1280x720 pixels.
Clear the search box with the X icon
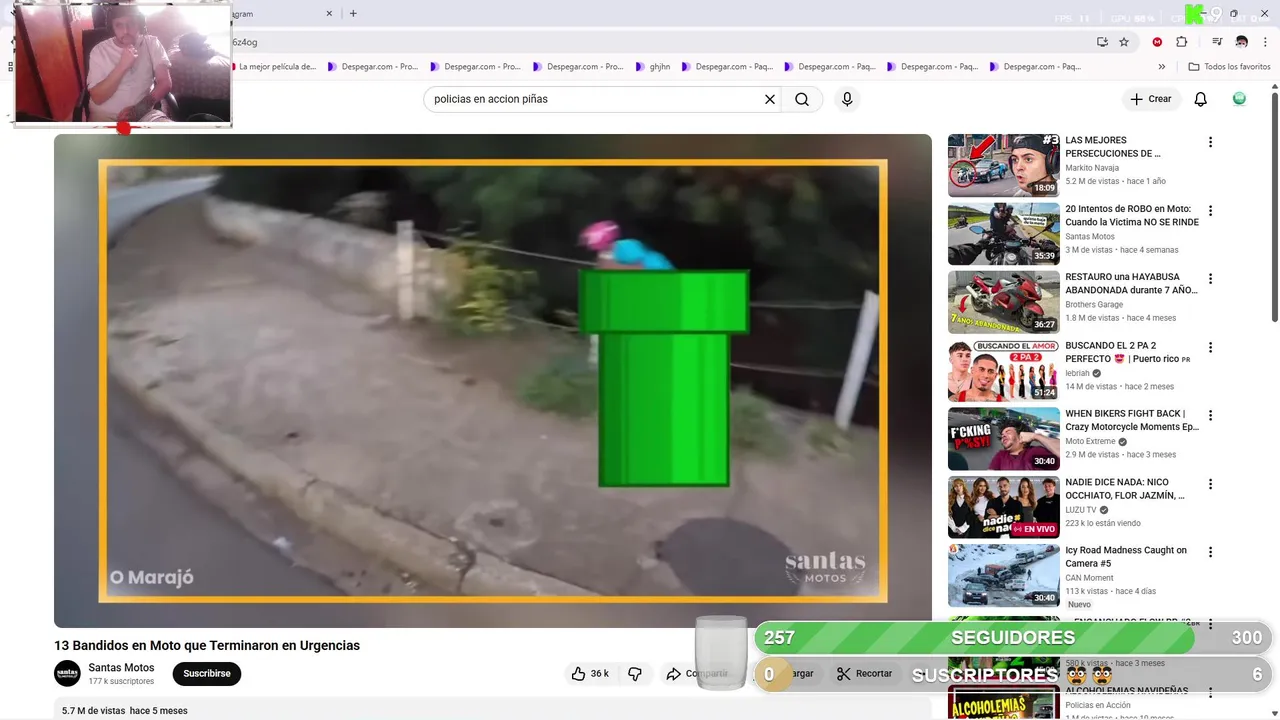[x=770, y=99]
